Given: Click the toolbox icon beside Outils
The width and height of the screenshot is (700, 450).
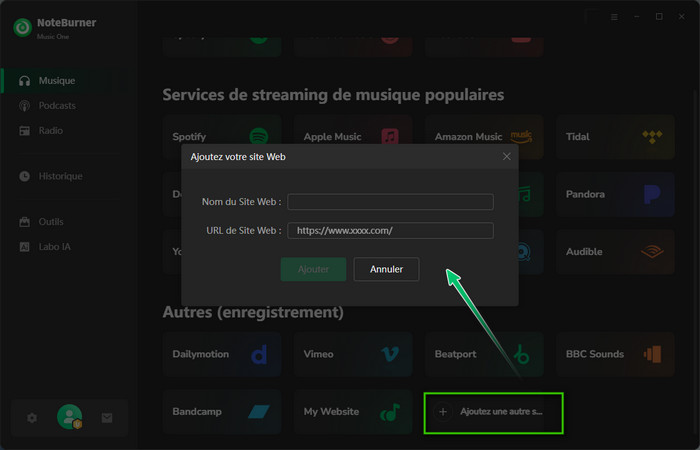Looking at the screenshot, I should tap(25, 222).
